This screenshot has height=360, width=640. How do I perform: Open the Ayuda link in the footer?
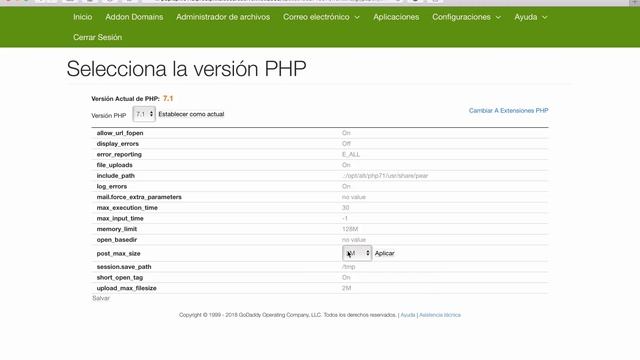click(408, 315)
